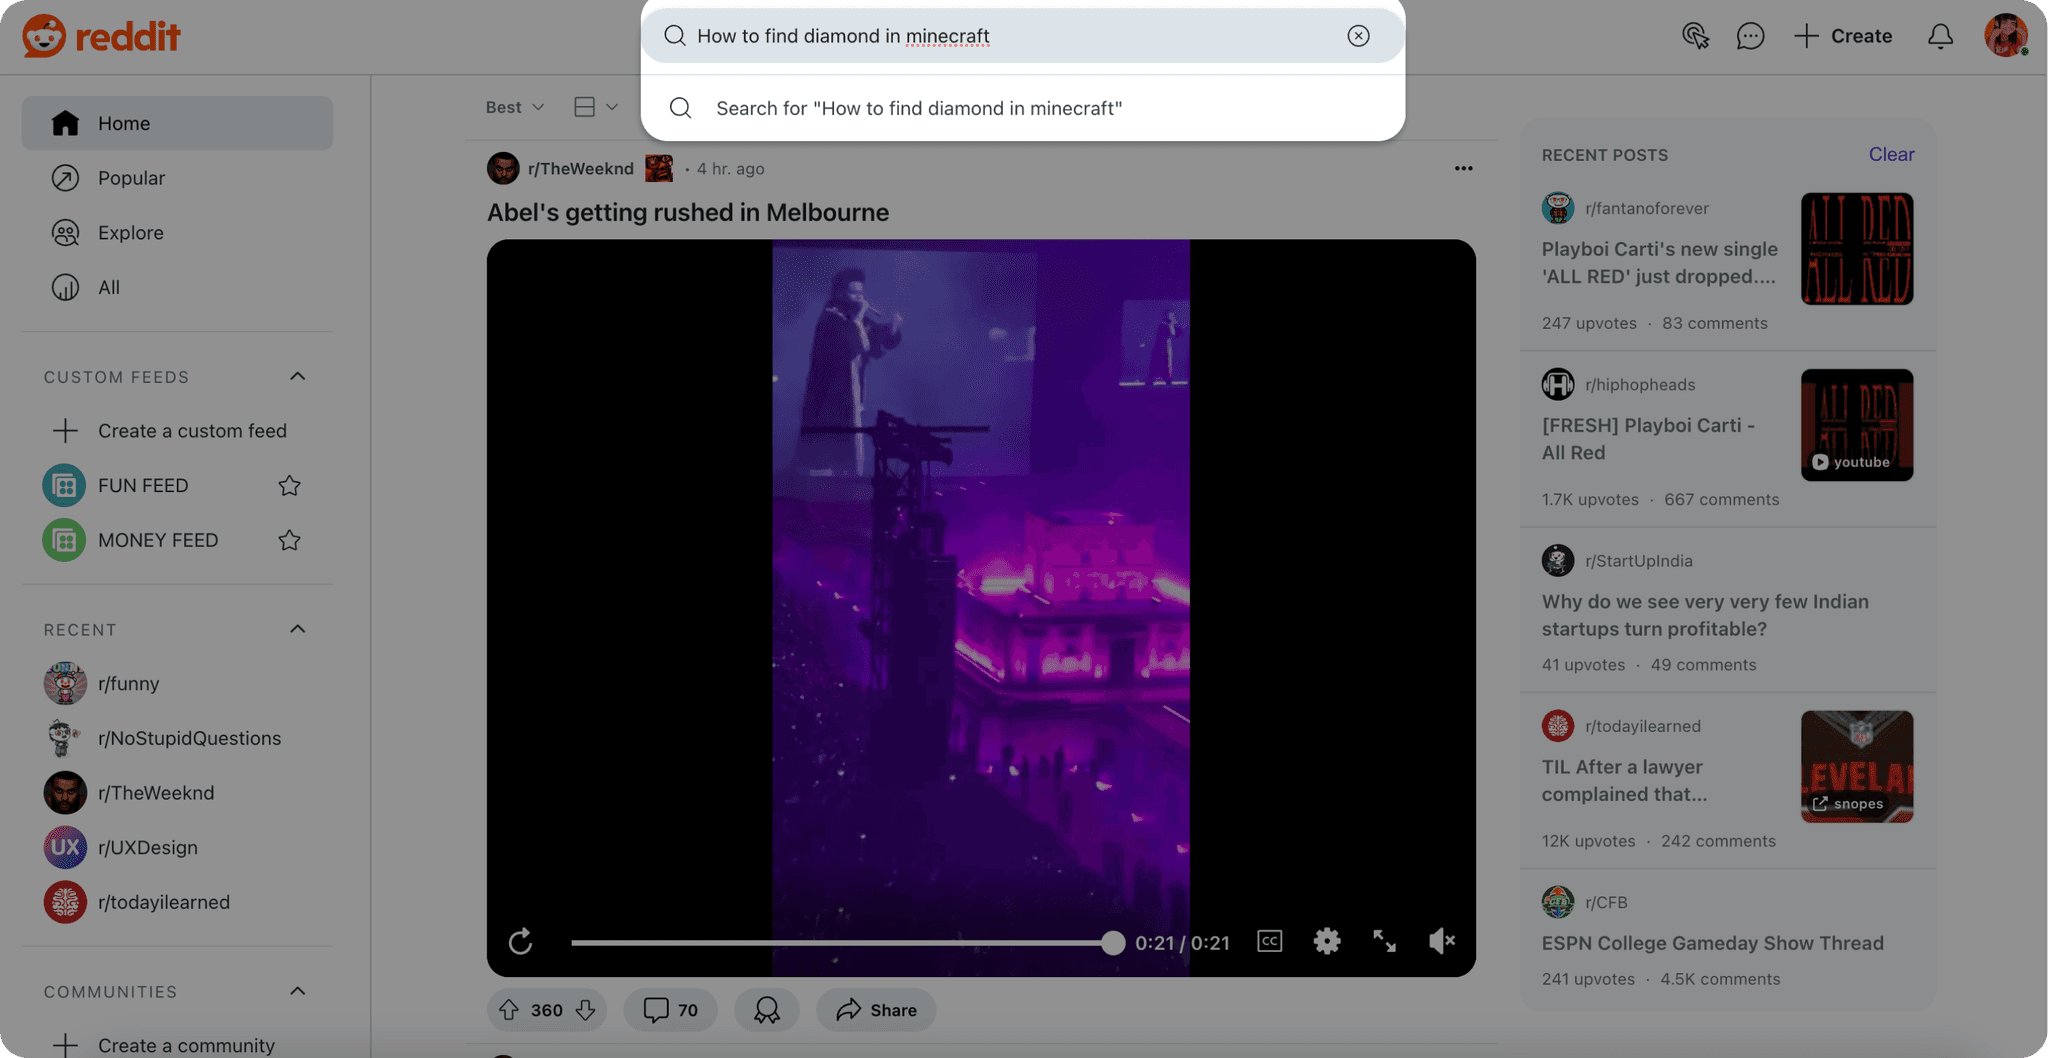Enter video fullscreen mode
The height and width of the screenshot is (1058, 2048).
[x=1384, y=941]
